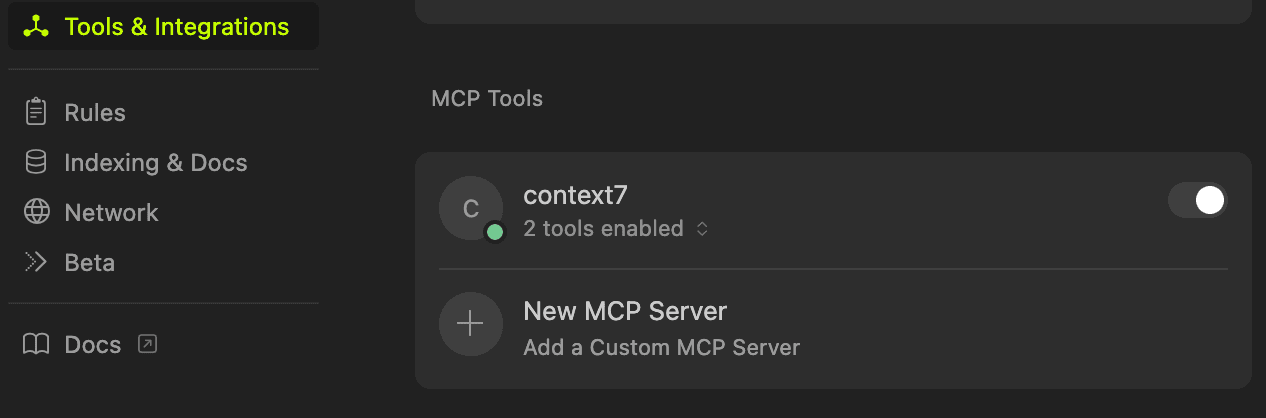The image size is (1266, 418).
Task: Go to Indexing & Docs settings
Action: tap(155, 162)
